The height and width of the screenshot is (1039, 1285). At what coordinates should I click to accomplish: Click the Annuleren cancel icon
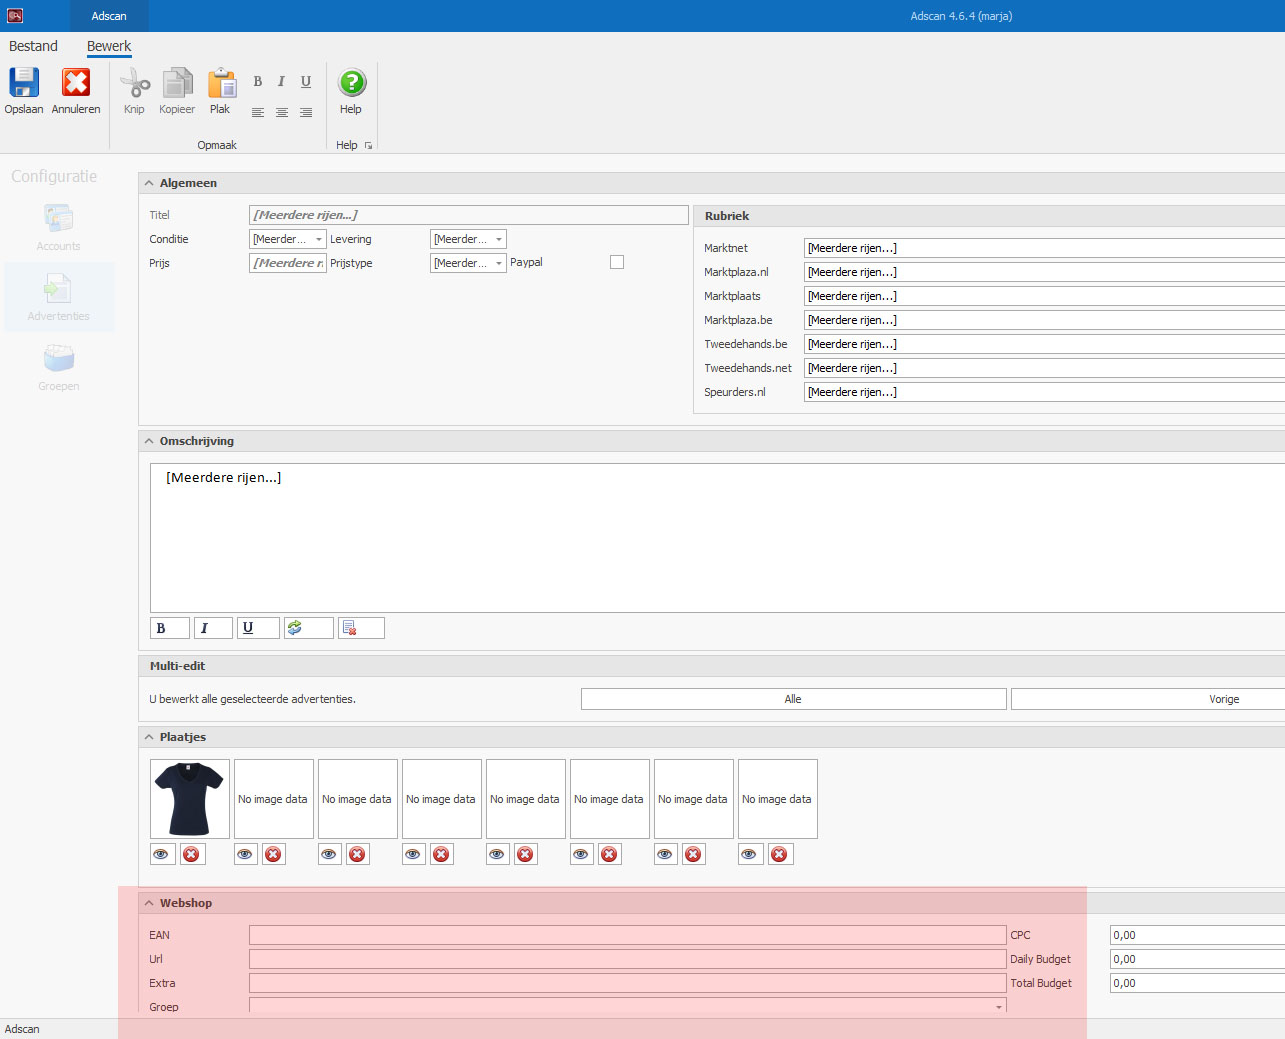[76, 83]
